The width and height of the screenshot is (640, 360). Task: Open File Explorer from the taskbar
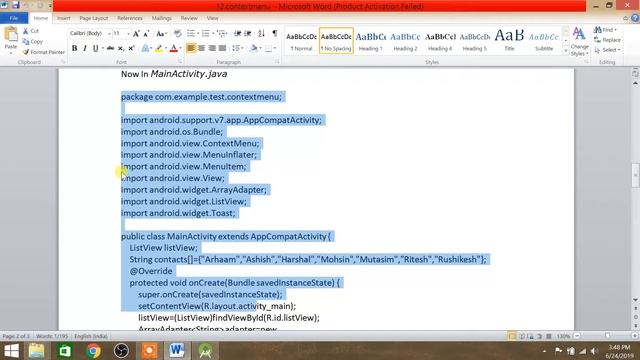pos(37,351)
